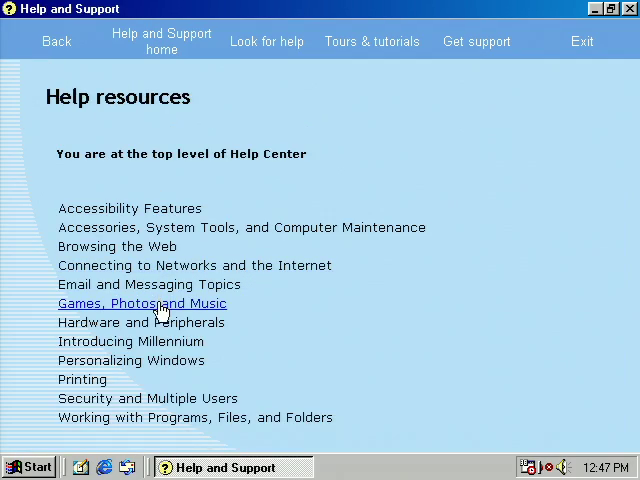The width and height of the screenshot is (640, 480).
Task: Close the Help and Support window
Action: (630, 9)
